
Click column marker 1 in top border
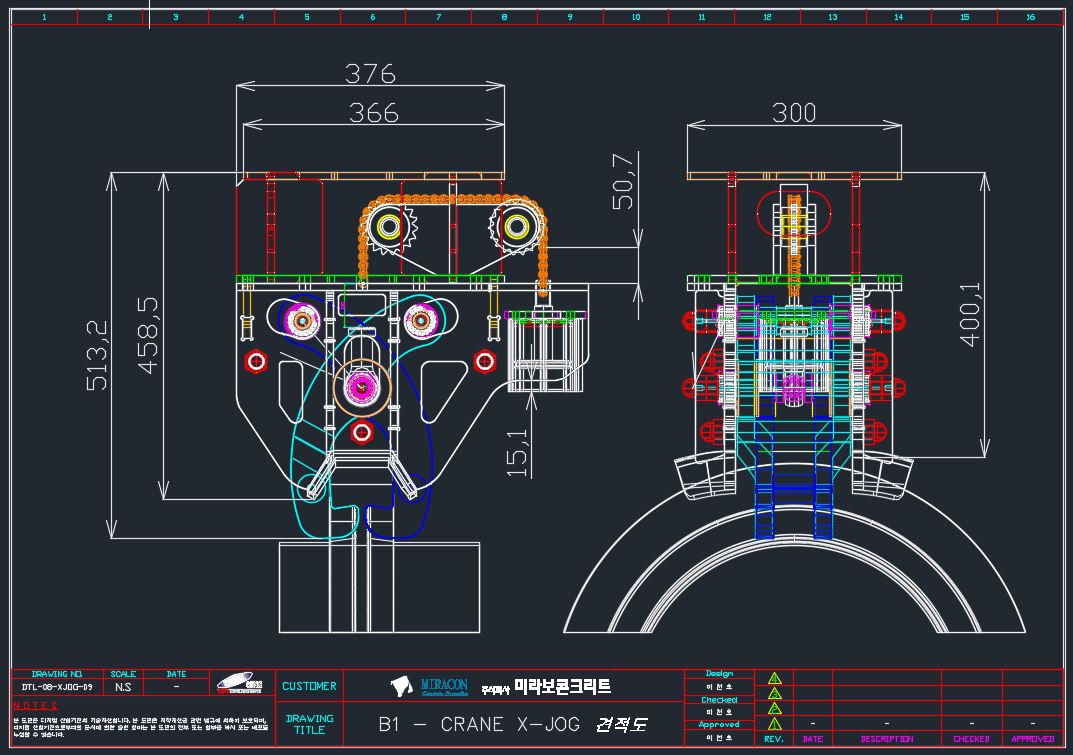(44, 17)
